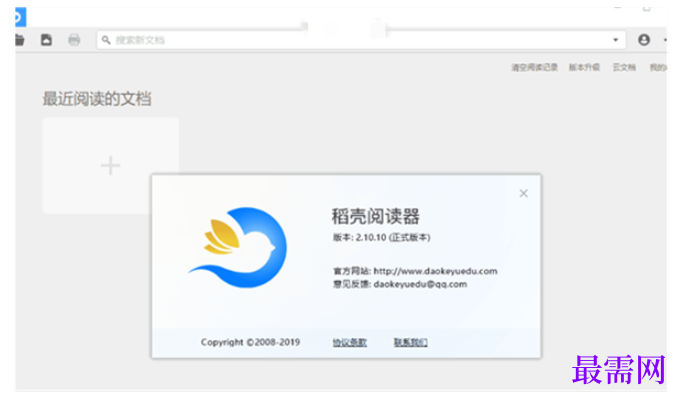This screenshot has width=684, height=401.
Task: Click the 稻壳阅读器 bird logo in the dialog
Action: (238, 247)
